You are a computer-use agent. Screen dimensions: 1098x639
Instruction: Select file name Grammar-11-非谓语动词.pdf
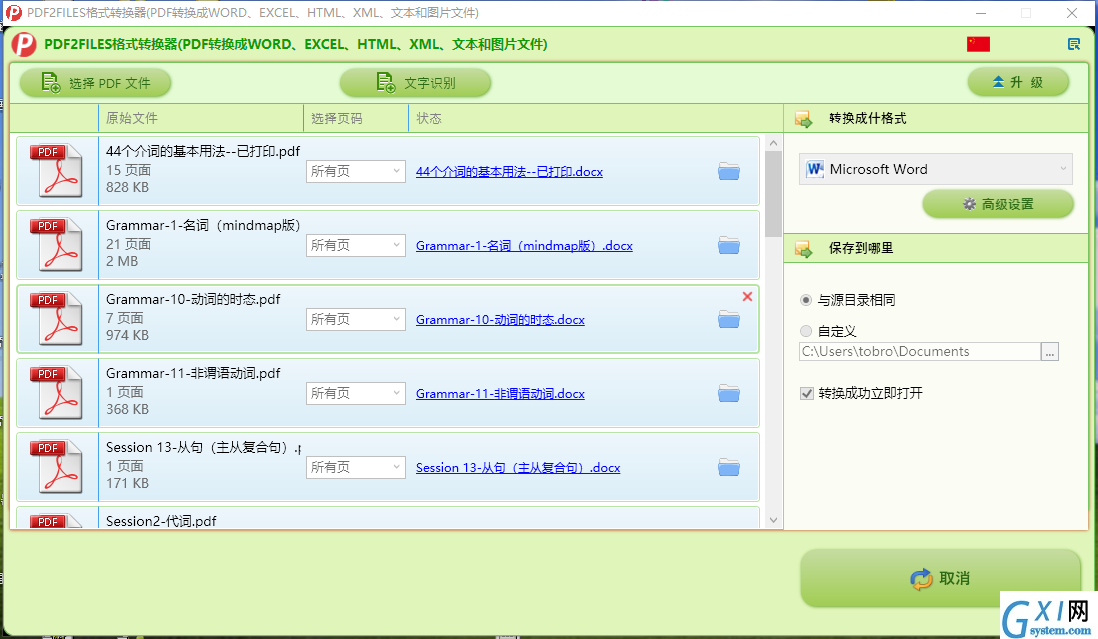pyautogui.click(x=193, y=373)
